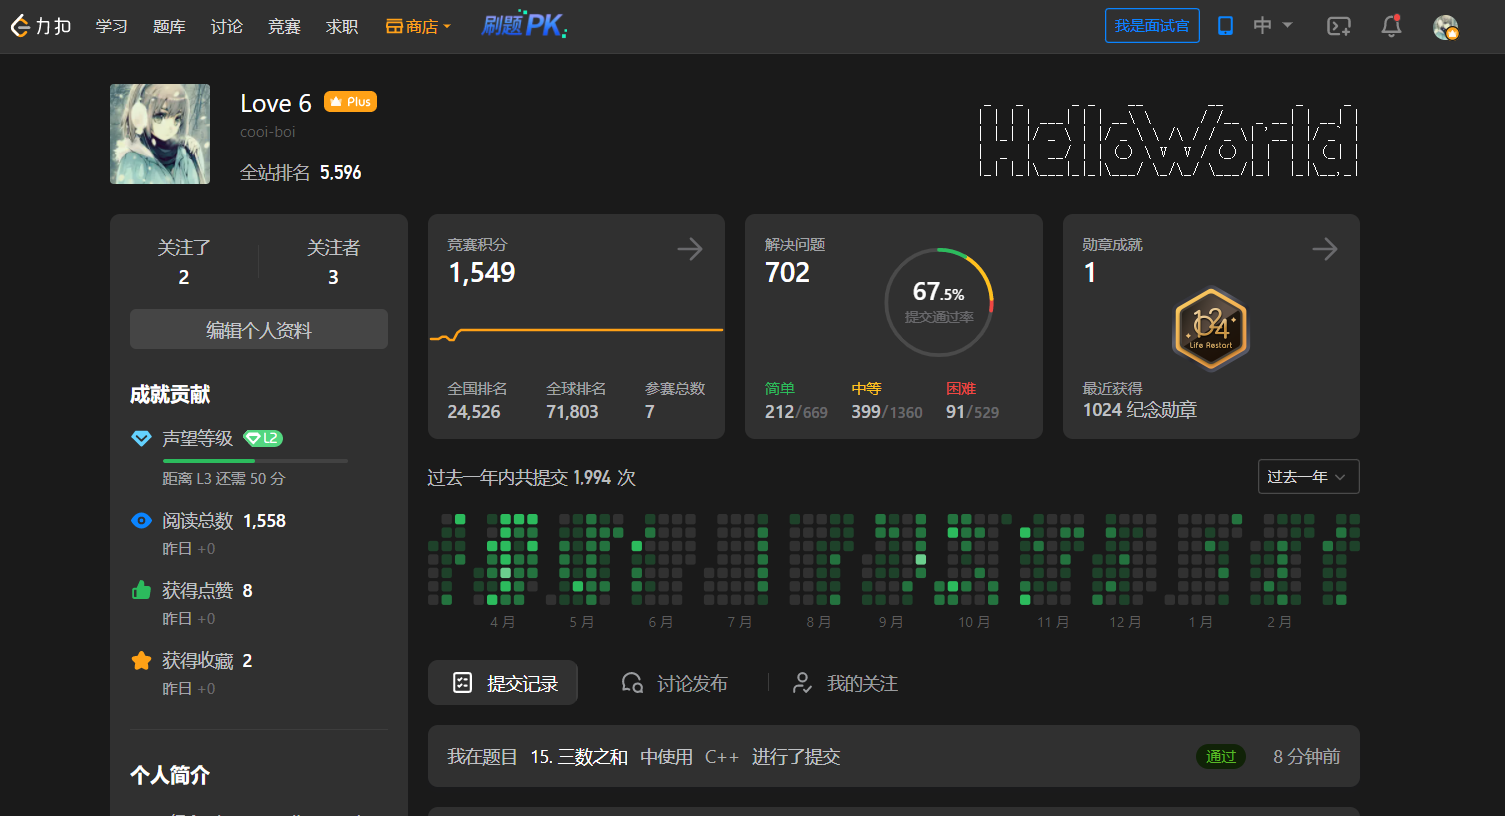This screenshot has width=1505, height=816.
Task: Open the notifications bell
Action: (1391, 27)
